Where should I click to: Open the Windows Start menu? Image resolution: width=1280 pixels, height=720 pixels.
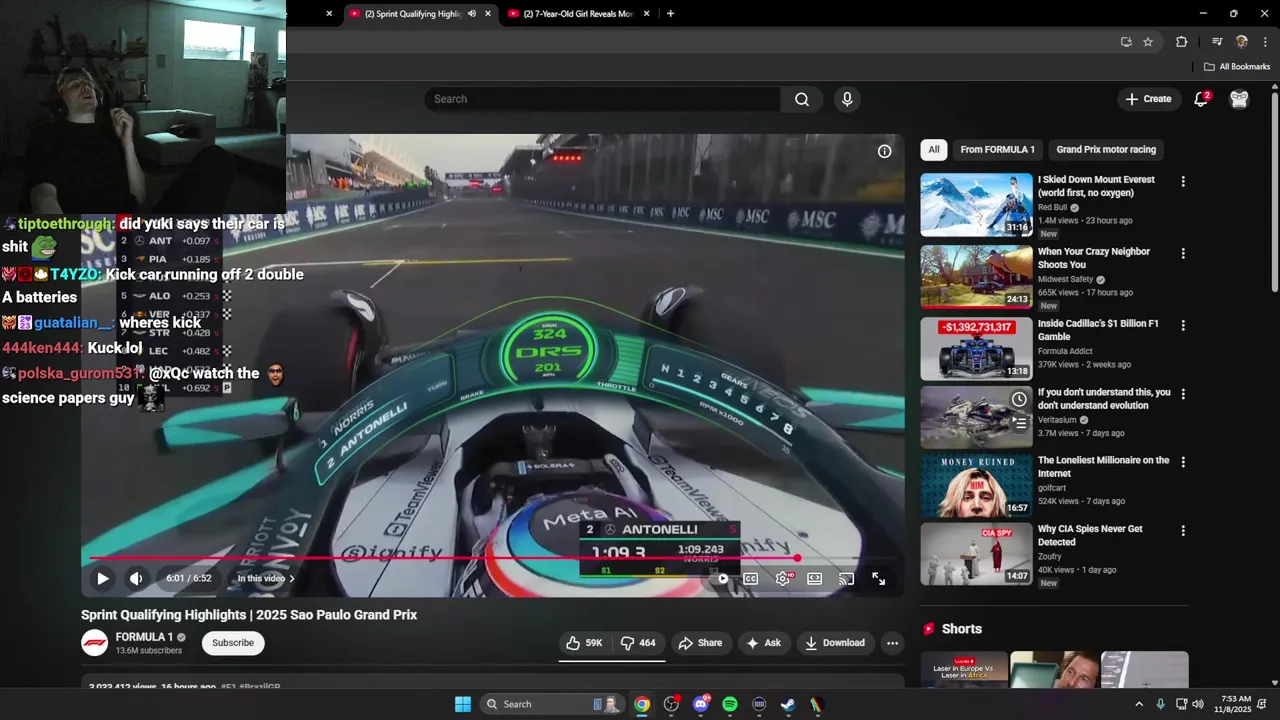pos(463,704)
